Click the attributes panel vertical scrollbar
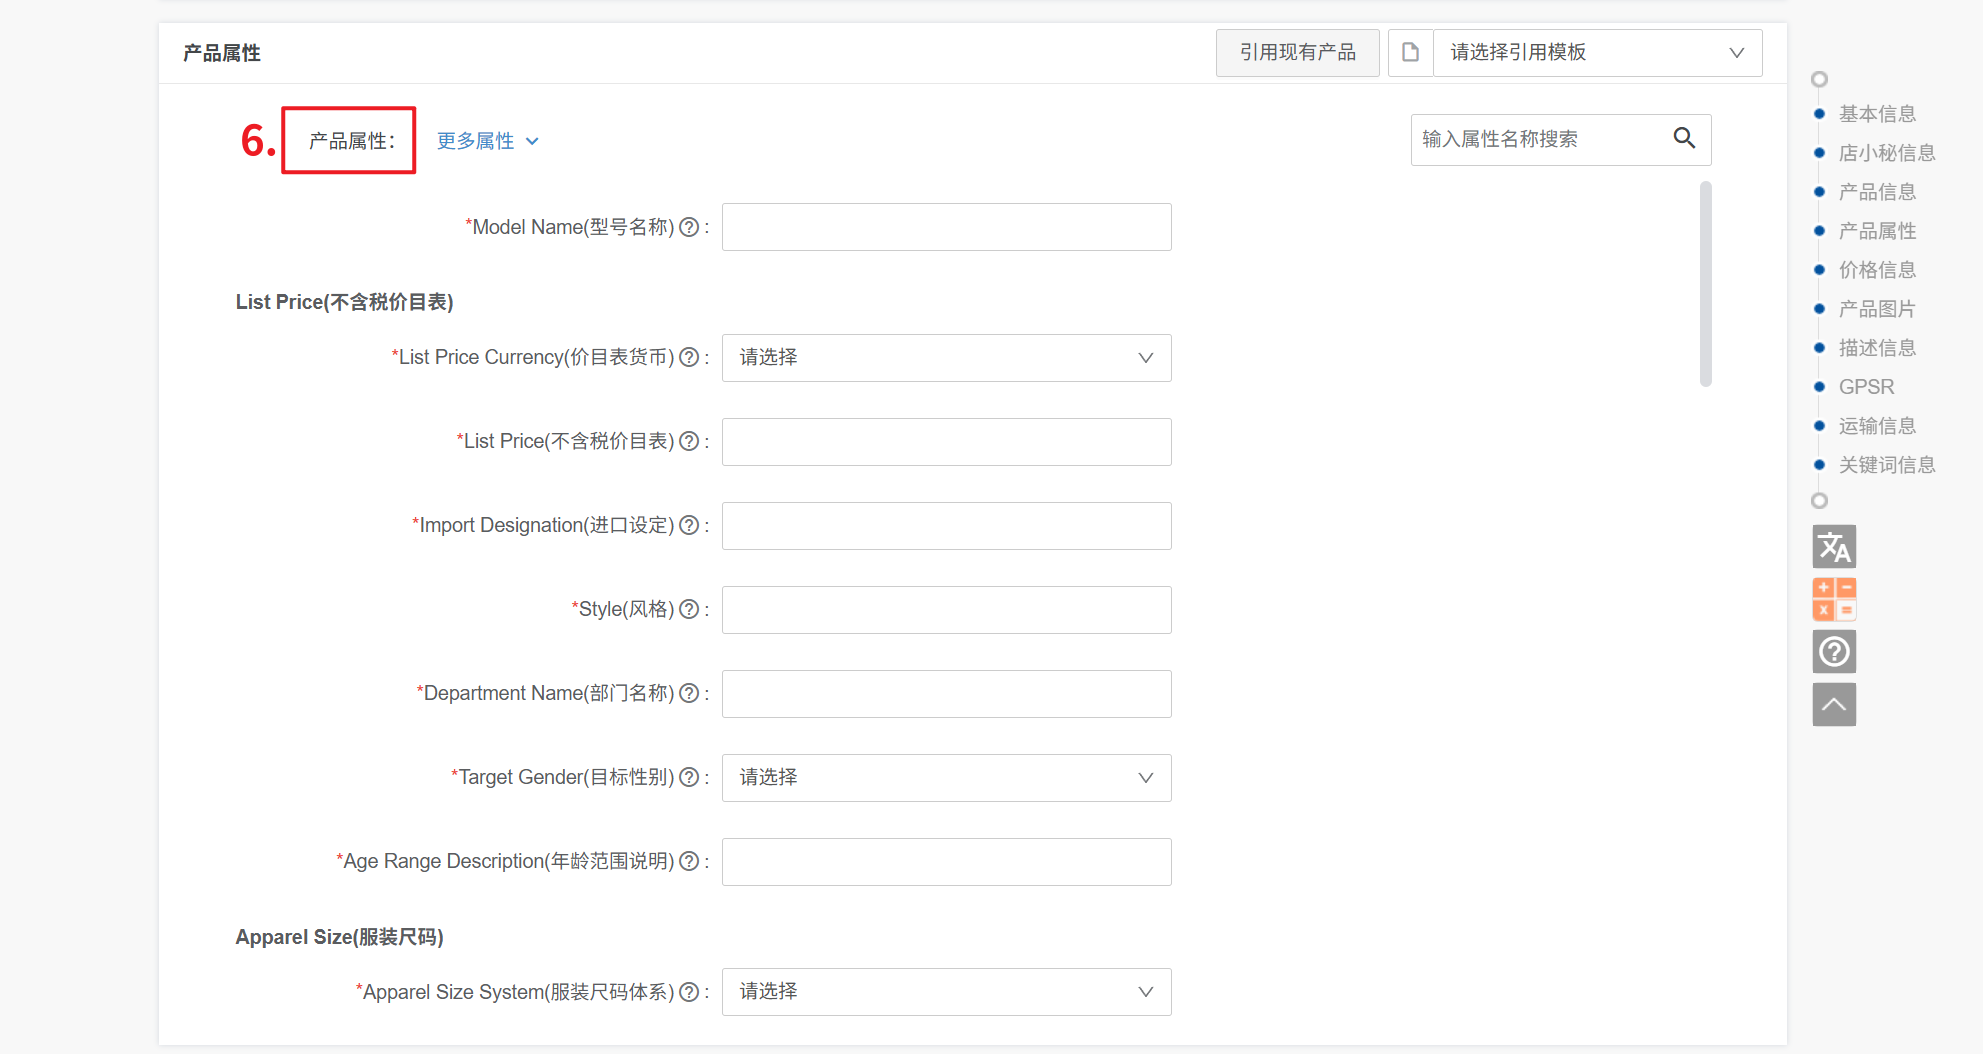Screen dimensions: 1983x1054 pyautogui.click(x=1705, y=284)
